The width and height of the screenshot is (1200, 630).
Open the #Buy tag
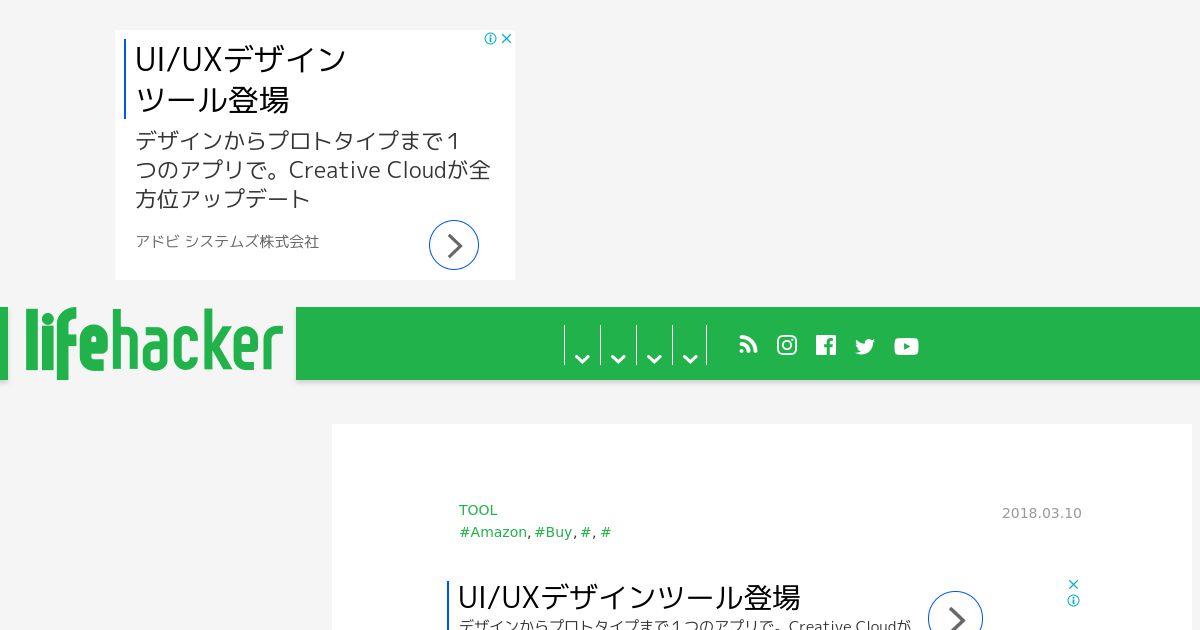[553, 532]
